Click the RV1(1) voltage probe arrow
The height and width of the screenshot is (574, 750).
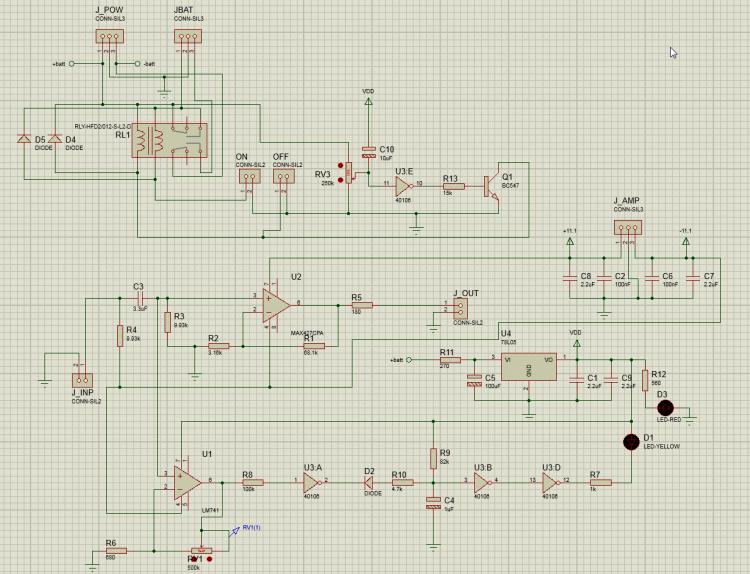[x=234, y=530]
